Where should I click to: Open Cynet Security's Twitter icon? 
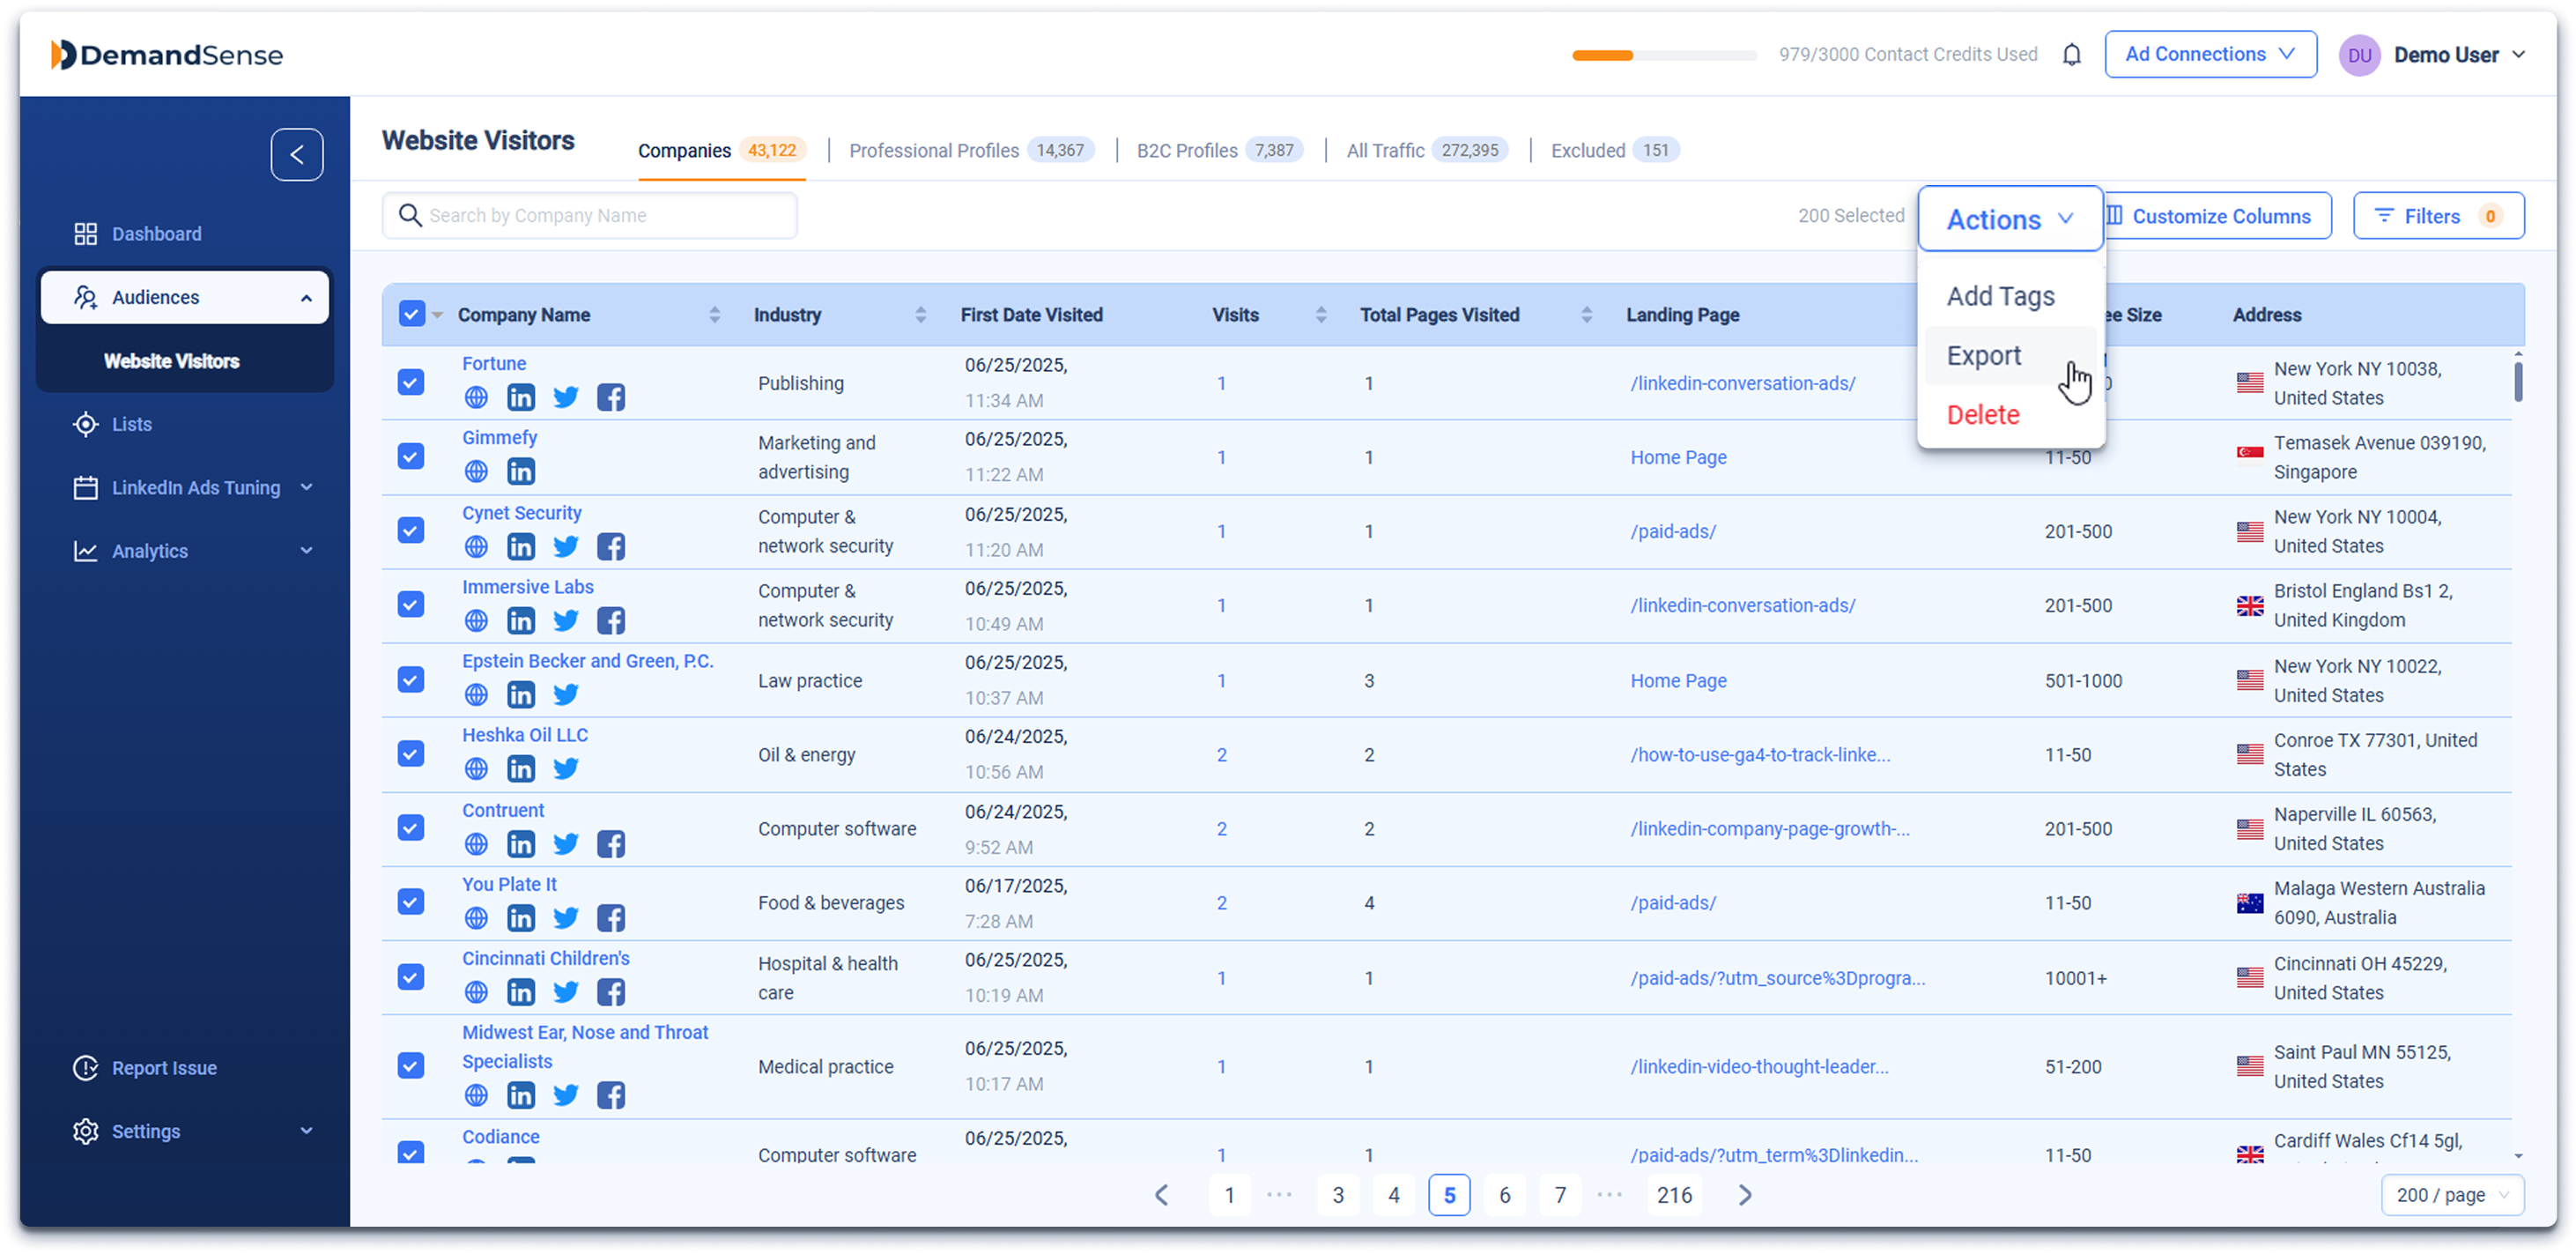coord(565,546)
